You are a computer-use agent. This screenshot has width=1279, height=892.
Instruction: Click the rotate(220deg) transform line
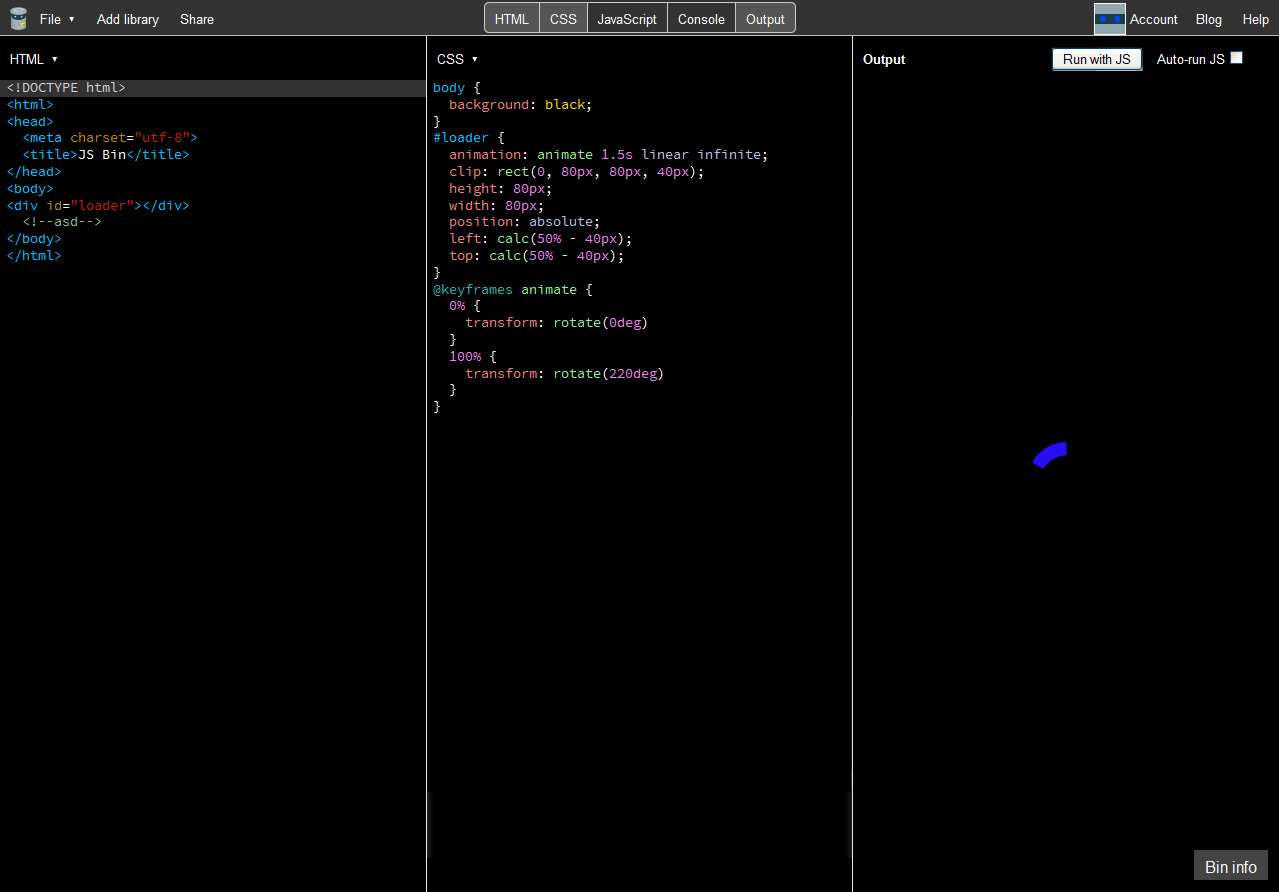[x=565, y=373]
